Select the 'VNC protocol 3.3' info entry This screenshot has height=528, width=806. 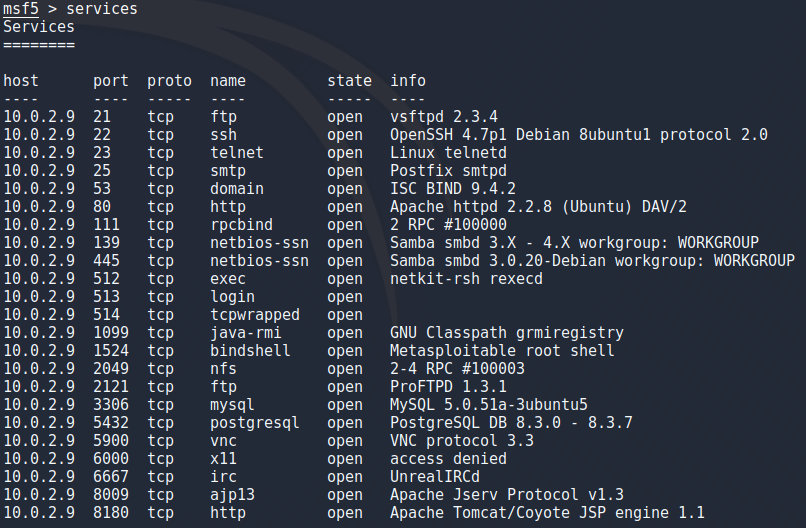pos(462,441)
